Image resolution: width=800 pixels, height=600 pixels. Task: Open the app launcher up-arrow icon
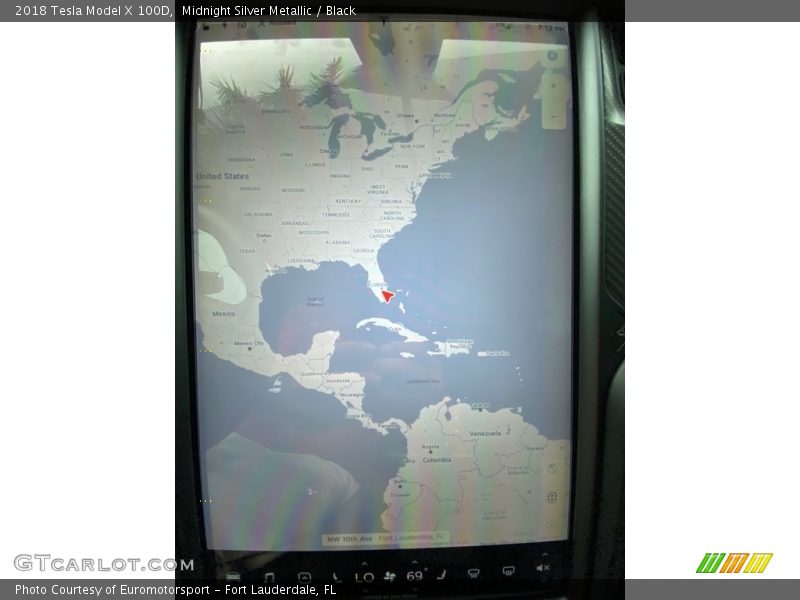pos(304,577)
